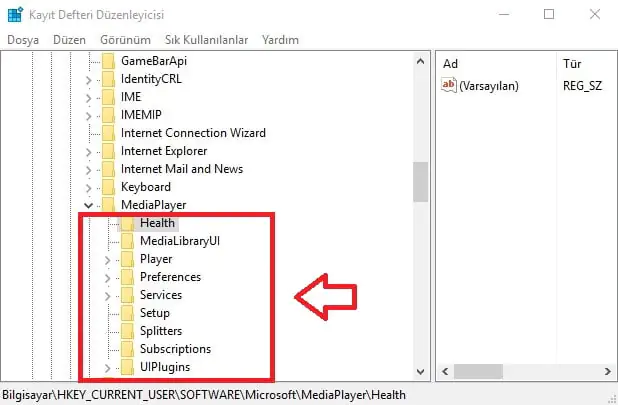618x405 pixels.
Task: Open the Dosya menu
Action: 23,40
